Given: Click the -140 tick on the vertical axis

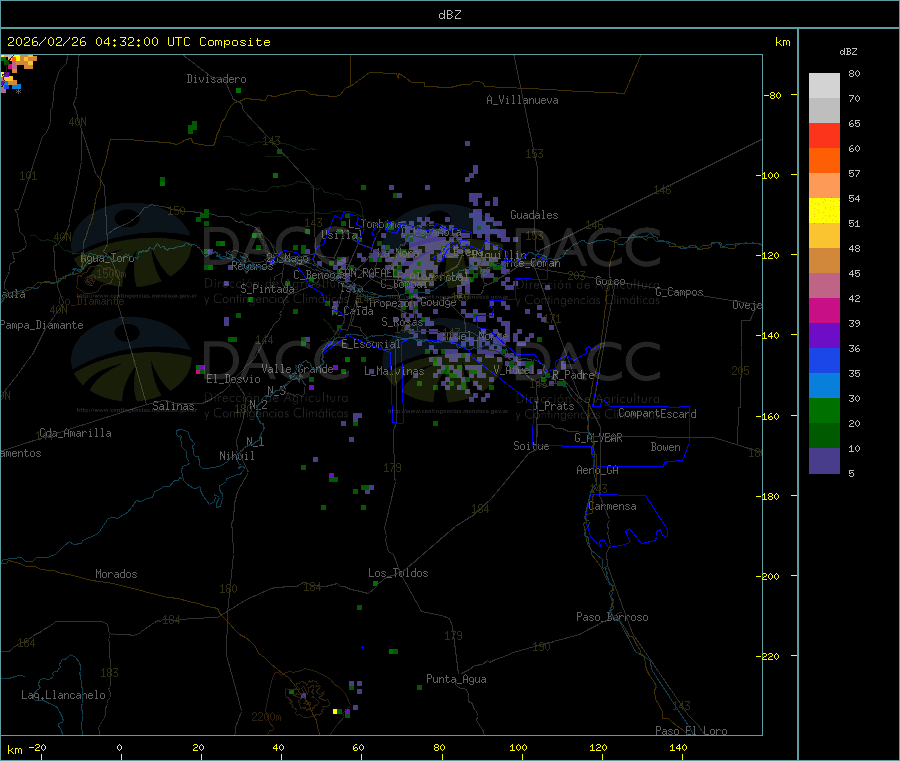Looking at the screenshot, I should point(769,335).
